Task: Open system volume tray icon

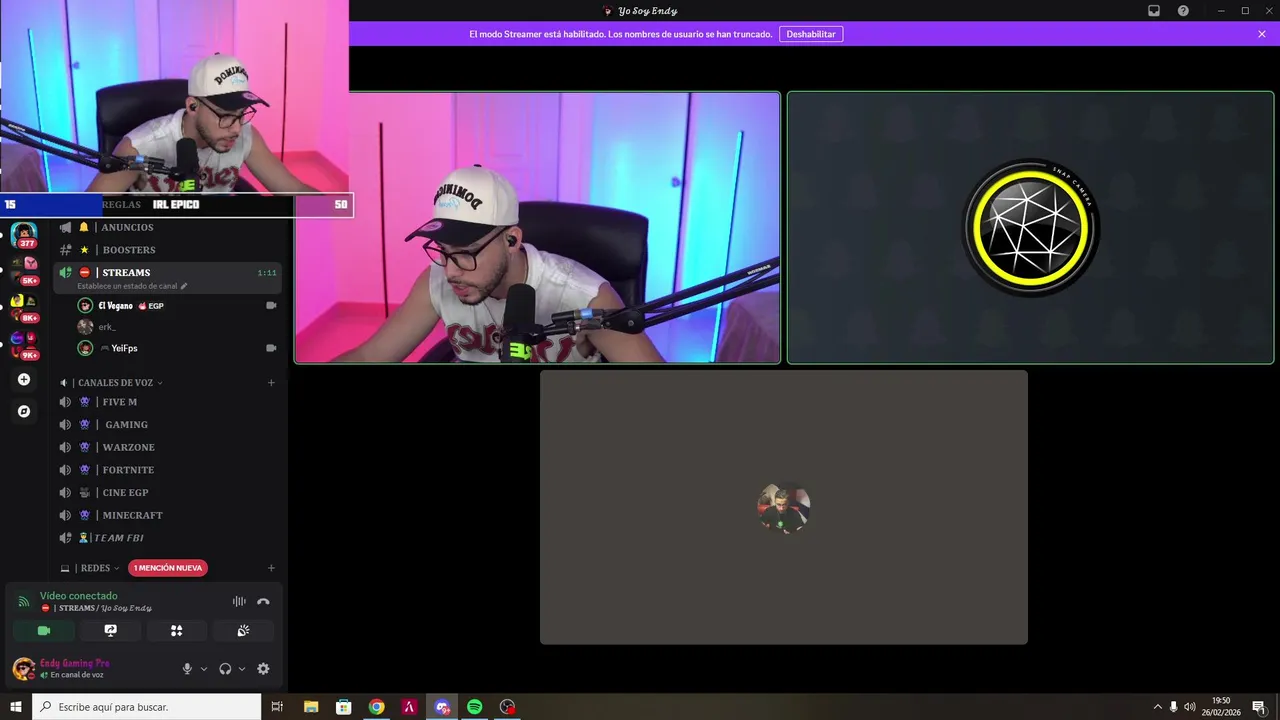Action: click(1189, 707)
